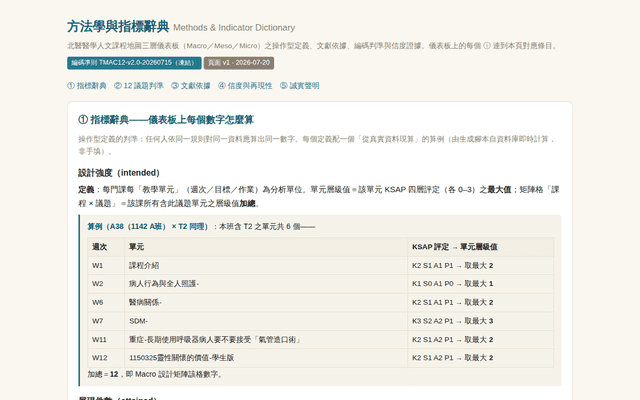Image resolution: width=640 pixels, height=400 pixels.
Task: Click W12 rating K2 S1 A2 P1 → 取最大 2
Action: pyautogui.click(x=480, y=358)
